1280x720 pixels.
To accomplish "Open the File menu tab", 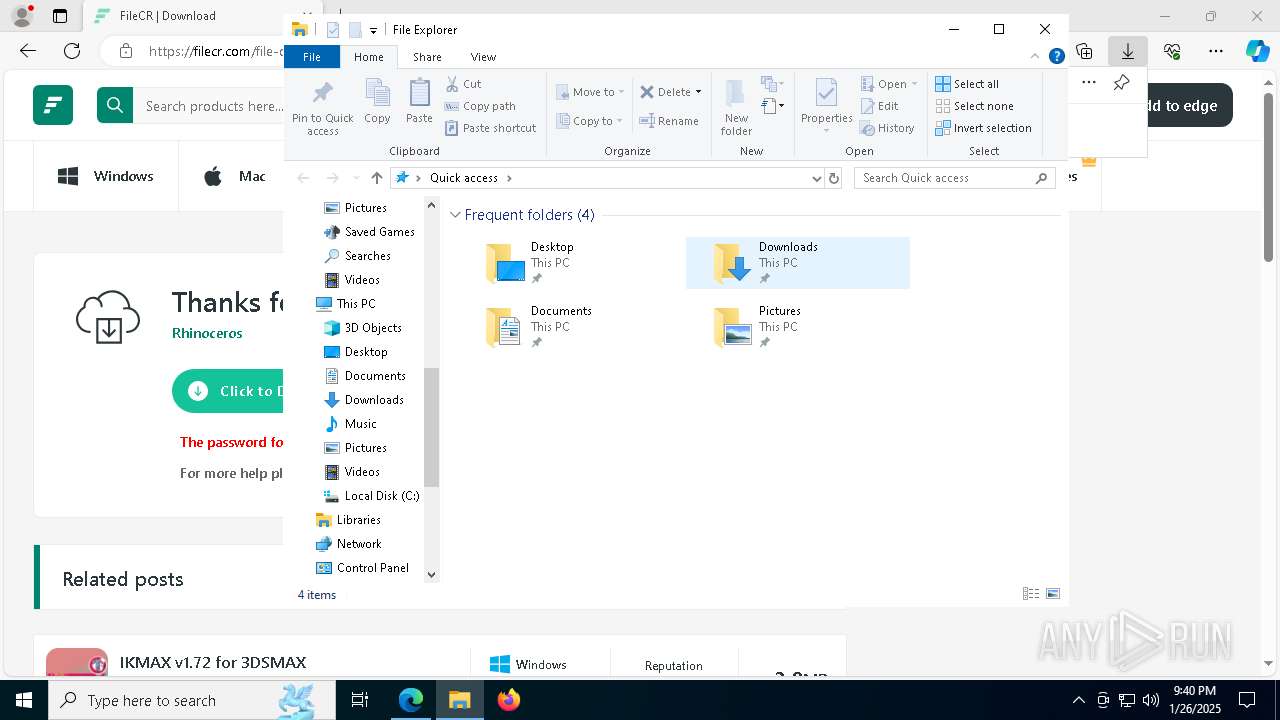I will (x=312, y=57).
